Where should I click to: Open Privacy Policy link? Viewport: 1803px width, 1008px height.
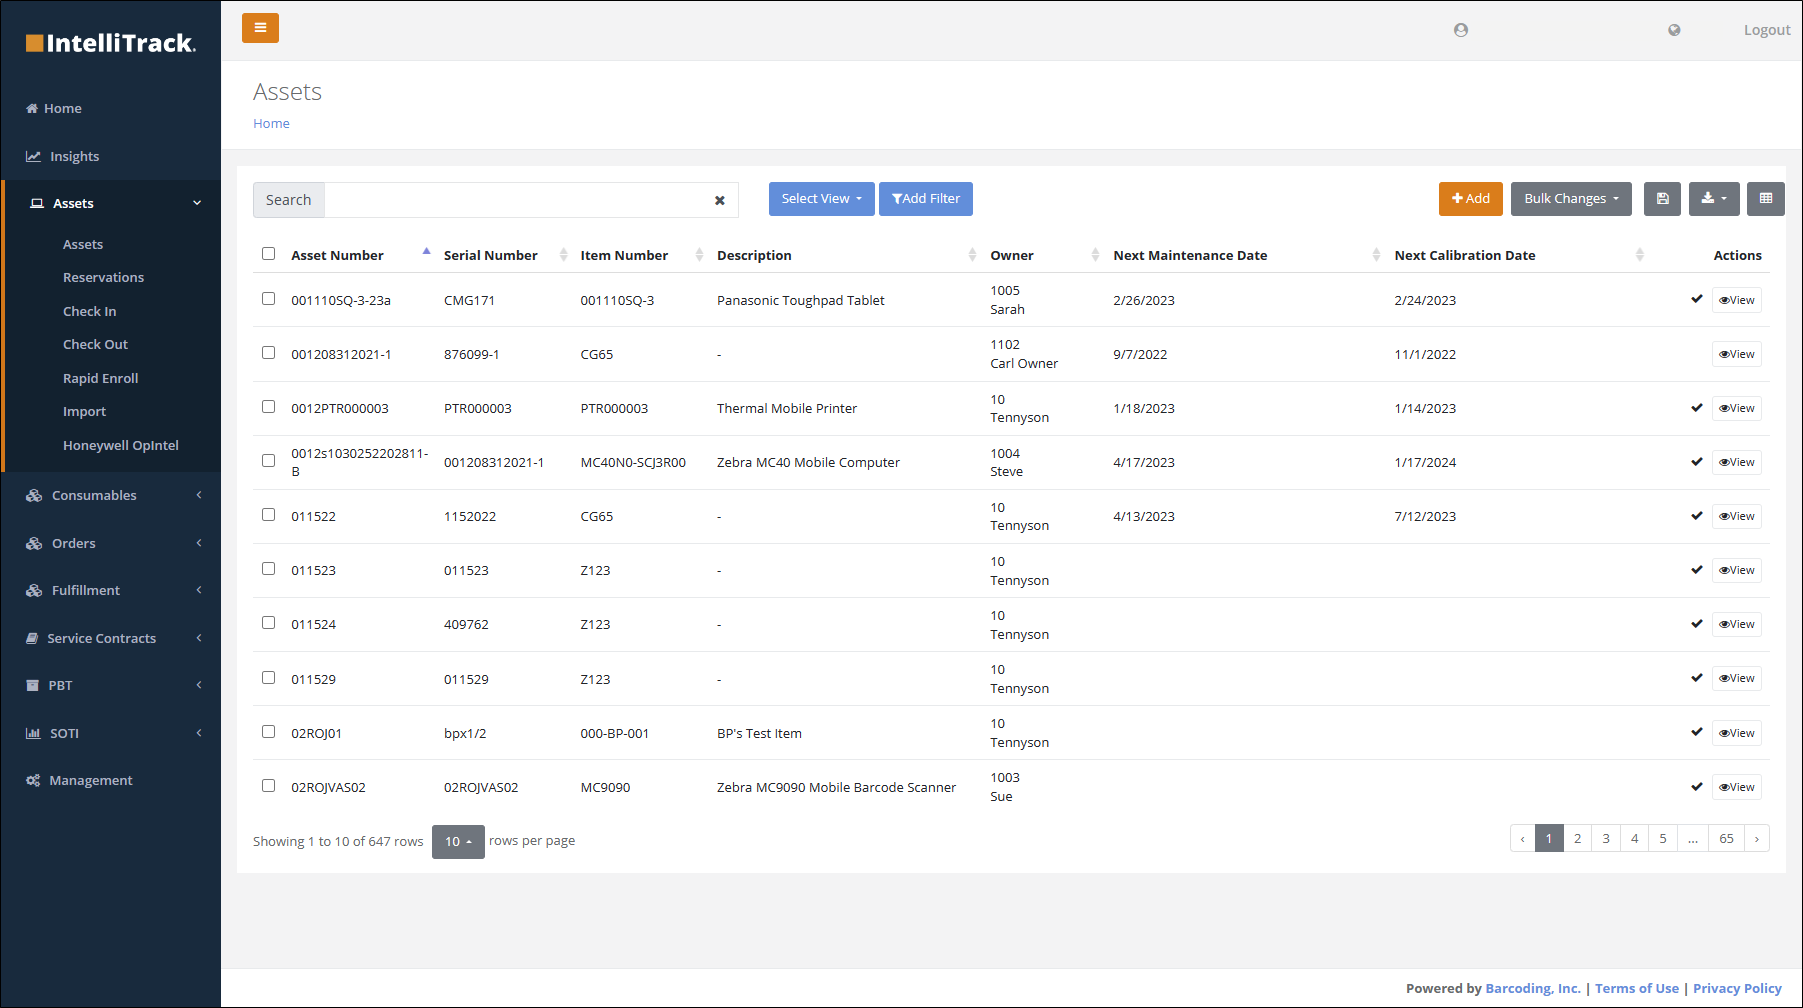(1737, 988)
